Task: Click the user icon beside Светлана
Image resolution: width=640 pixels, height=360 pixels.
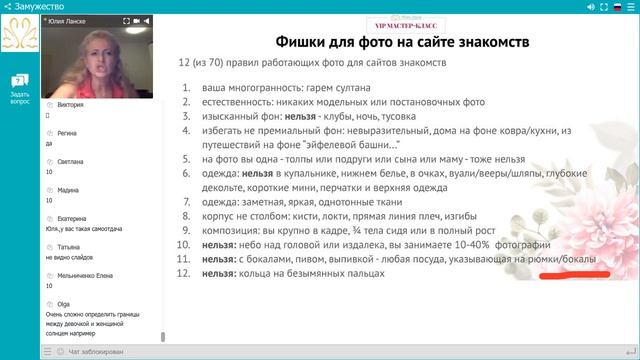Action: pyautogui.click(x=50, y=162)
